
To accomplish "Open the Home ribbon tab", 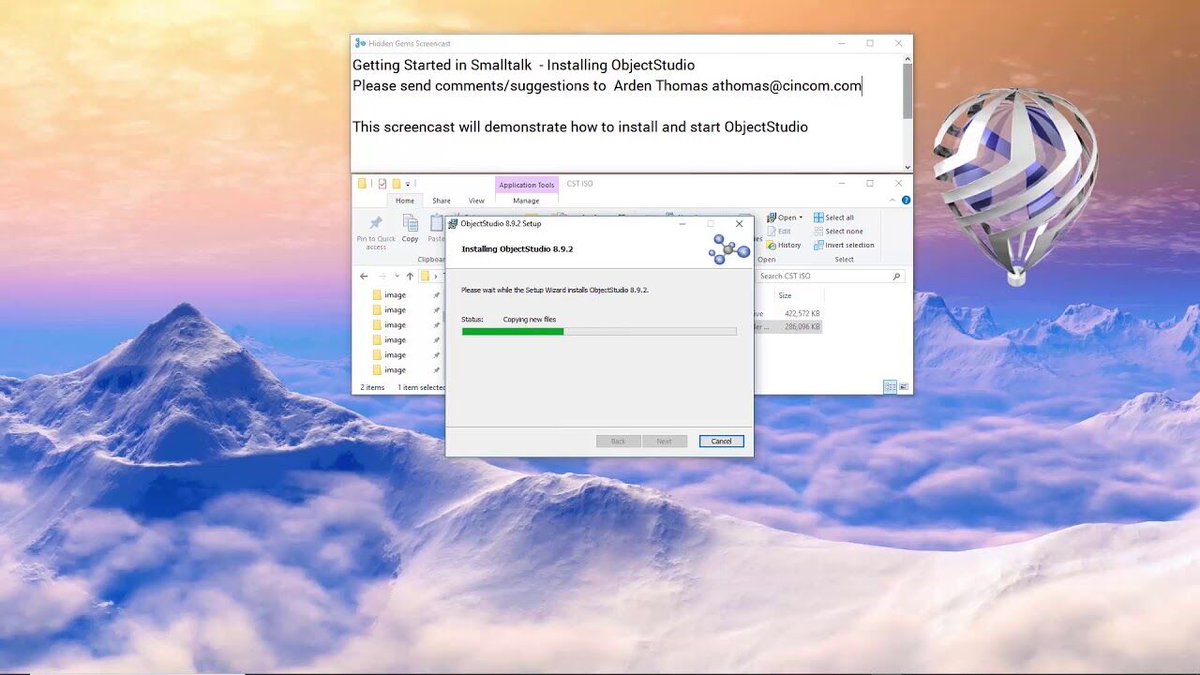I will click(404, 201).
